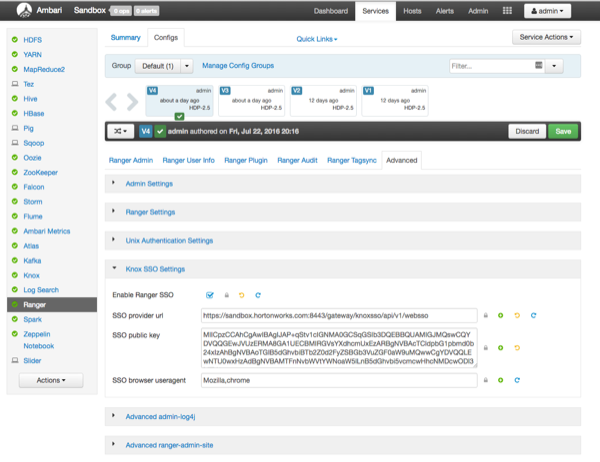Viewport: 600px width, 462px height.
Task: Click green override icon for SSO public key
Action: (501, 348)
